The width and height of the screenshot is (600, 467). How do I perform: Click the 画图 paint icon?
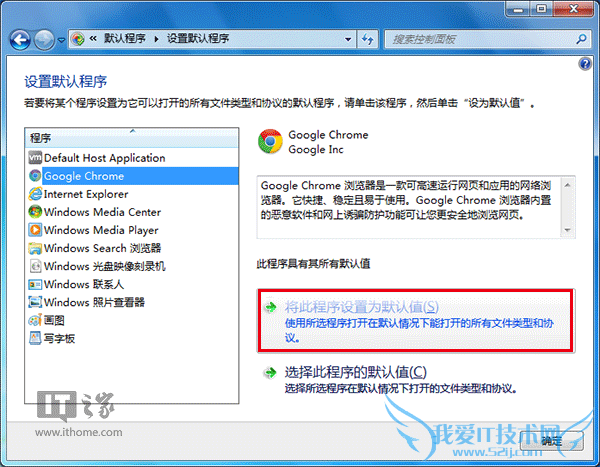coord(35,320)
